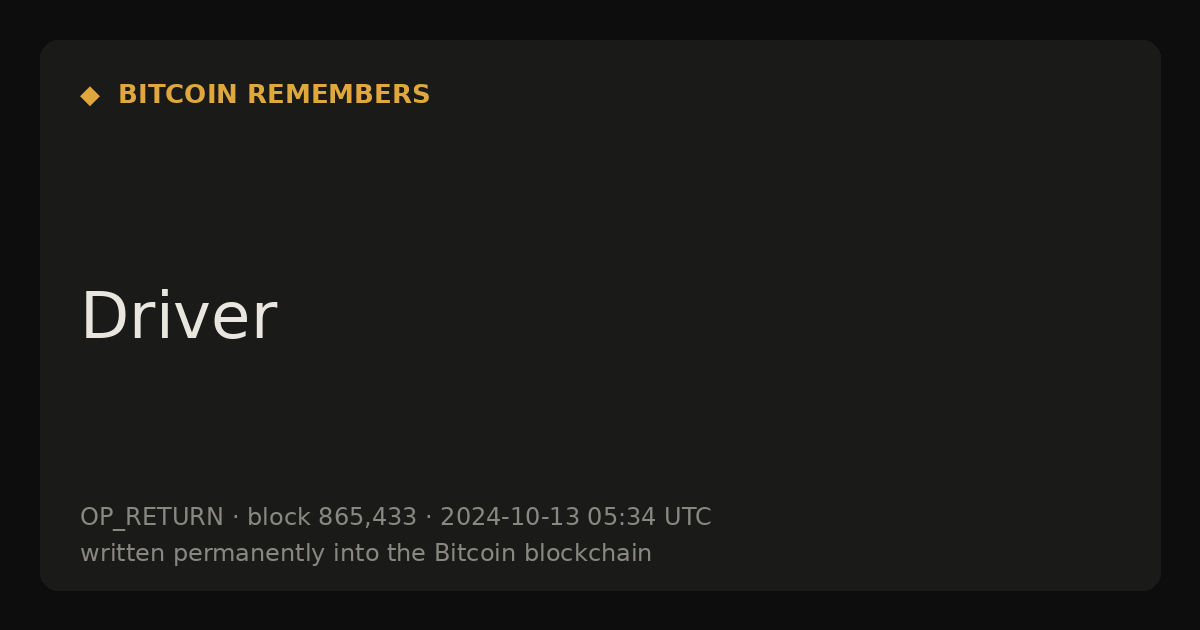Click the 05:34 timestamp

tap(621, 518)
